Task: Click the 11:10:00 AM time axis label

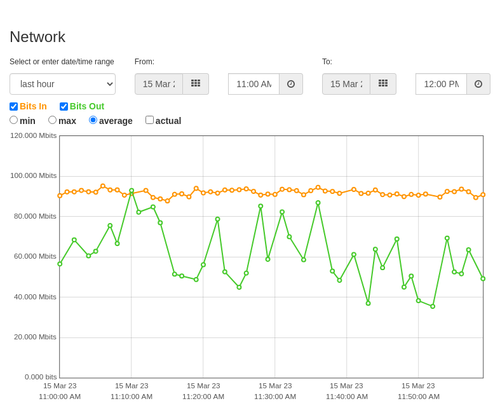Action: tap(132, 397)
